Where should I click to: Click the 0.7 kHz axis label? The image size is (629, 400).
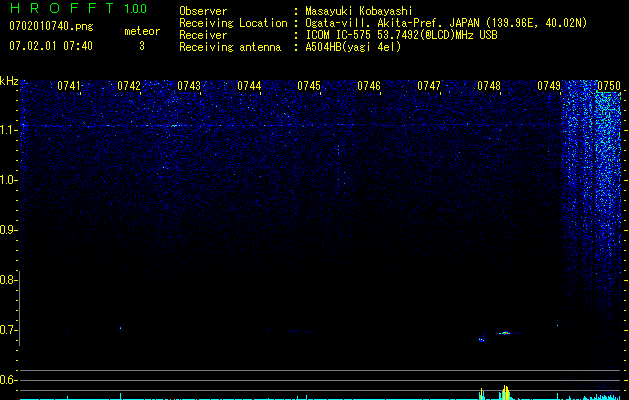(x=8, y=330)
